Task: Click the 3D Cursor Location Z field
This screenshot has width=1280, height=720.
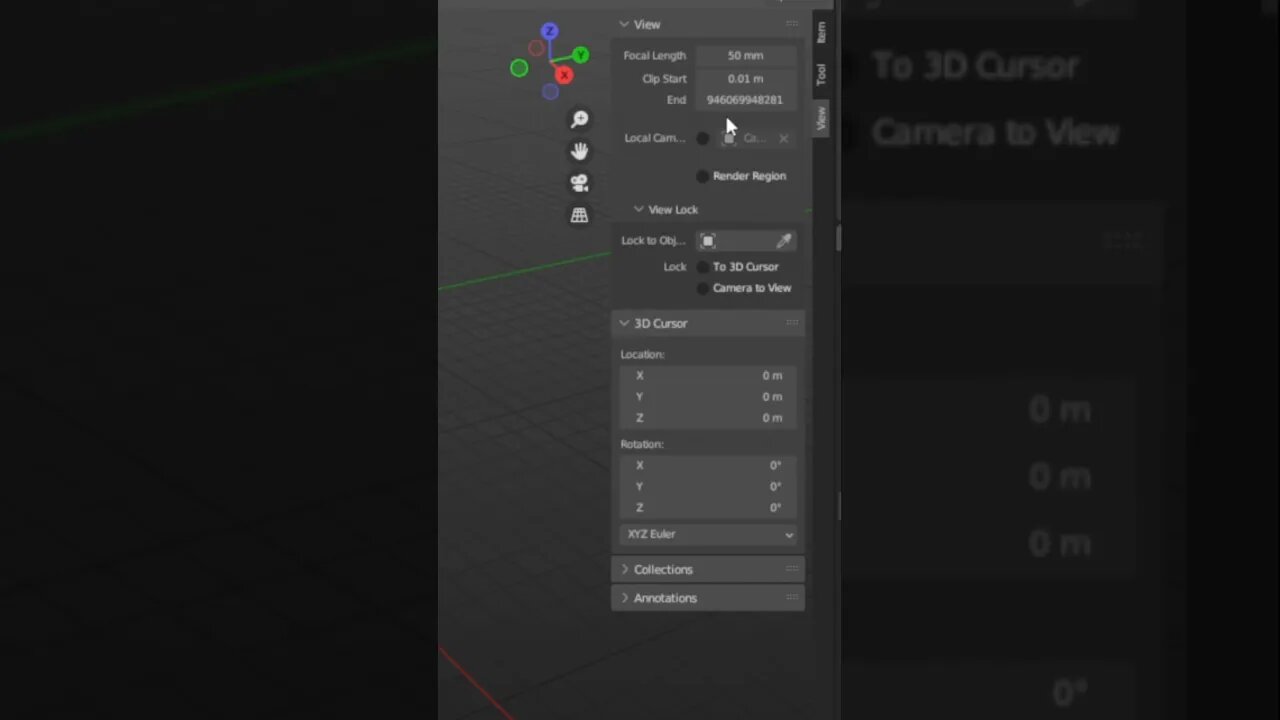Action: pos(709,418)
